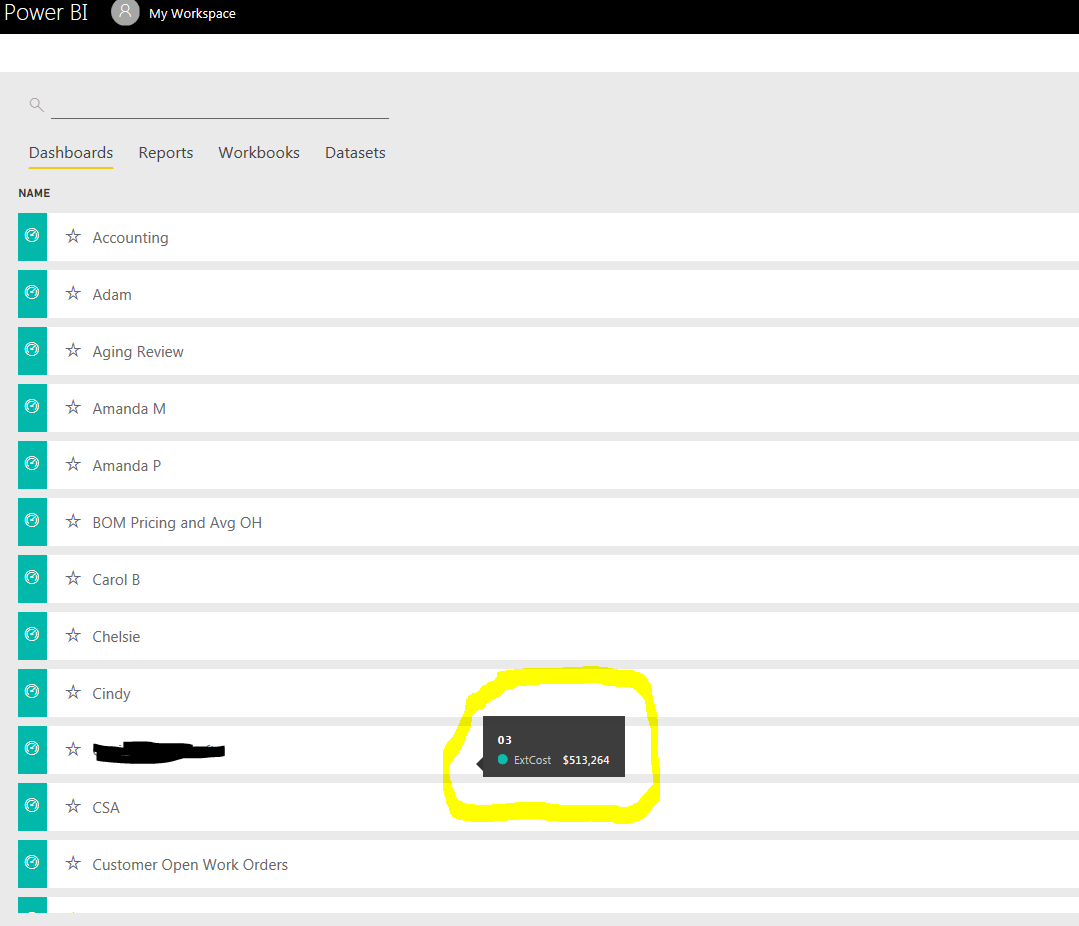Favorite the Carol B dashboard star

click(73, 579)
